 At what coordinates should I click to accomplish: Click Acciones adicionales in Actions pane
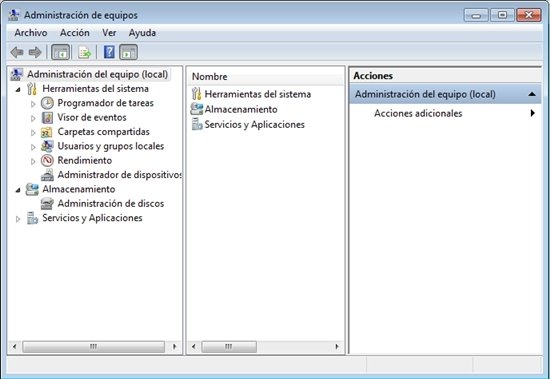point(418,113)
